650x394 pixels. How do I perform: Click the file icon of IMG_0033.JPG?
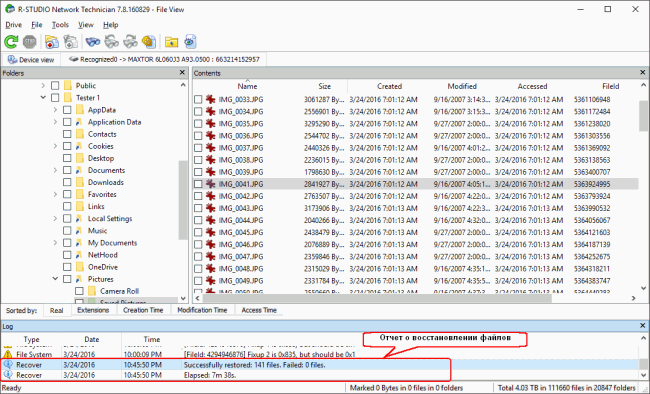point(211,100)
